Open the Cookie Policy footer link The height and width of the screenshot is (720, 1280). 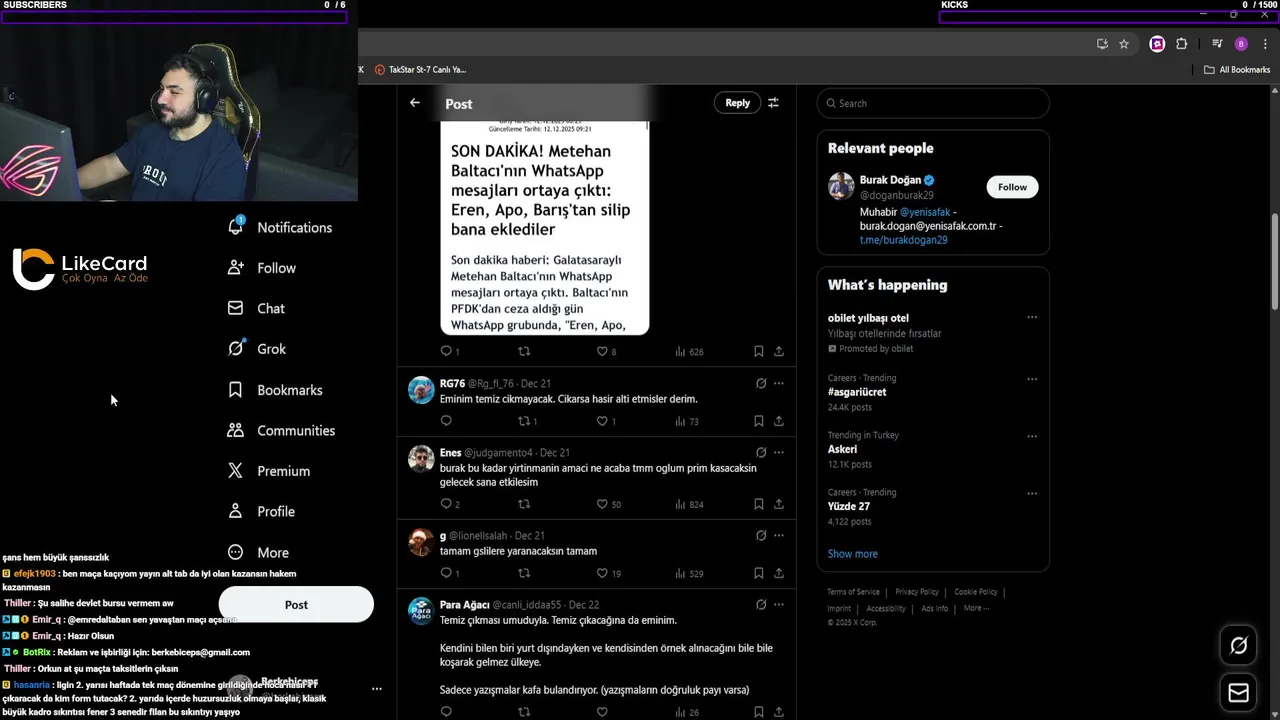pos(976,592)
